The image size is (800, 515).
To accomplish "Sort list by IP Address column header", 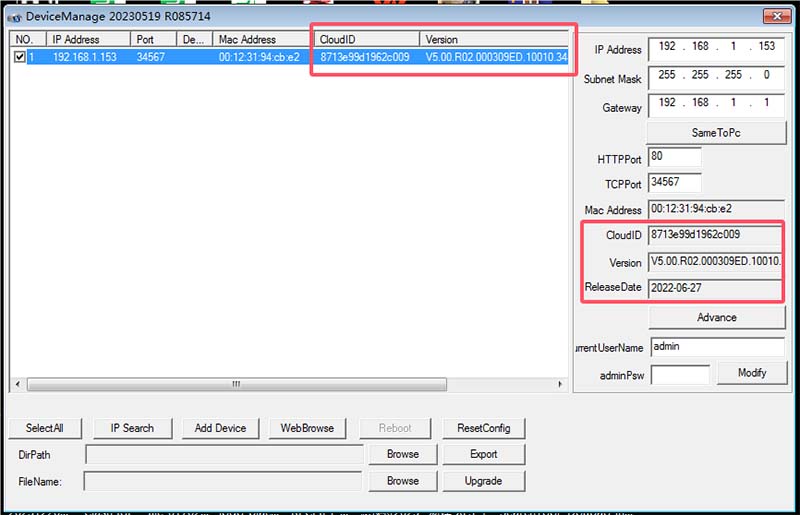I will (x=89, y=39).
